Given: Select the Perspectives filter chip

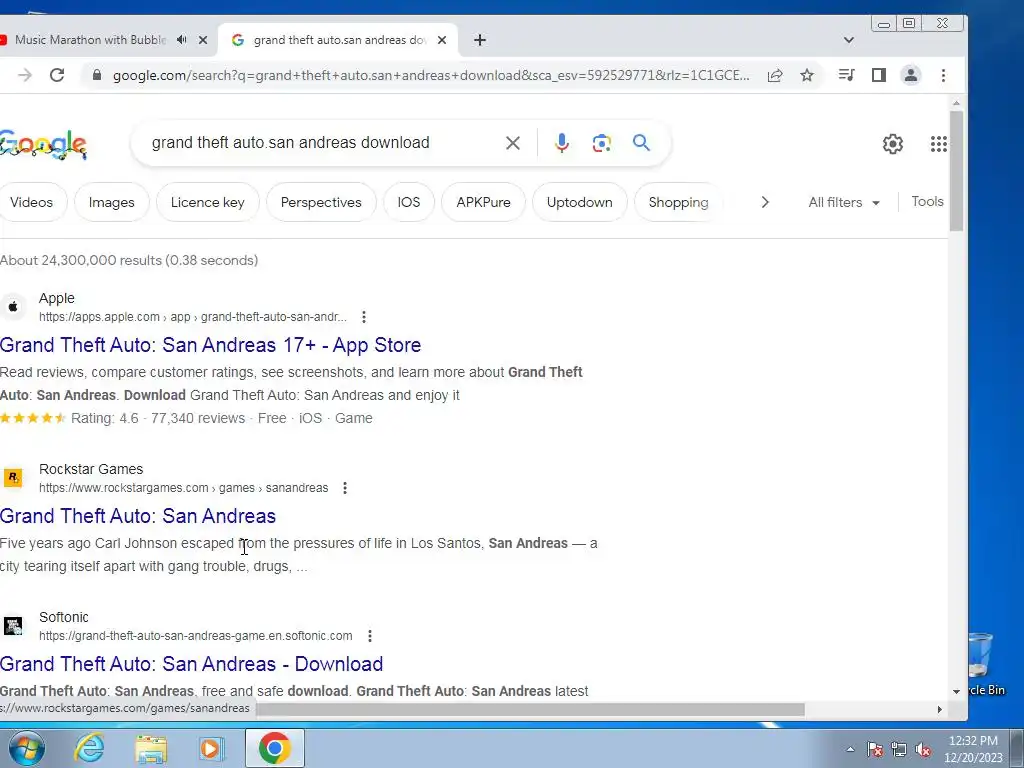Looking at the screenshot, I should coord(321,202).
